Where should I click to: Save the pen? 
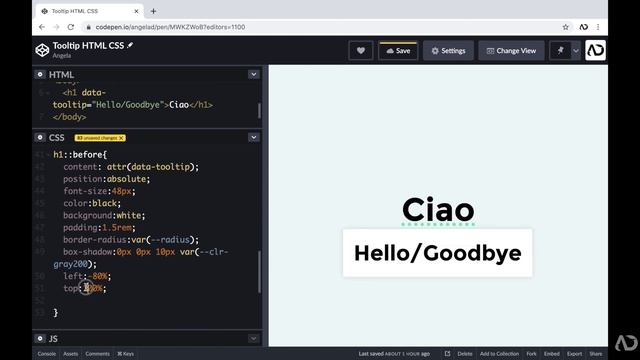point(398,51)
